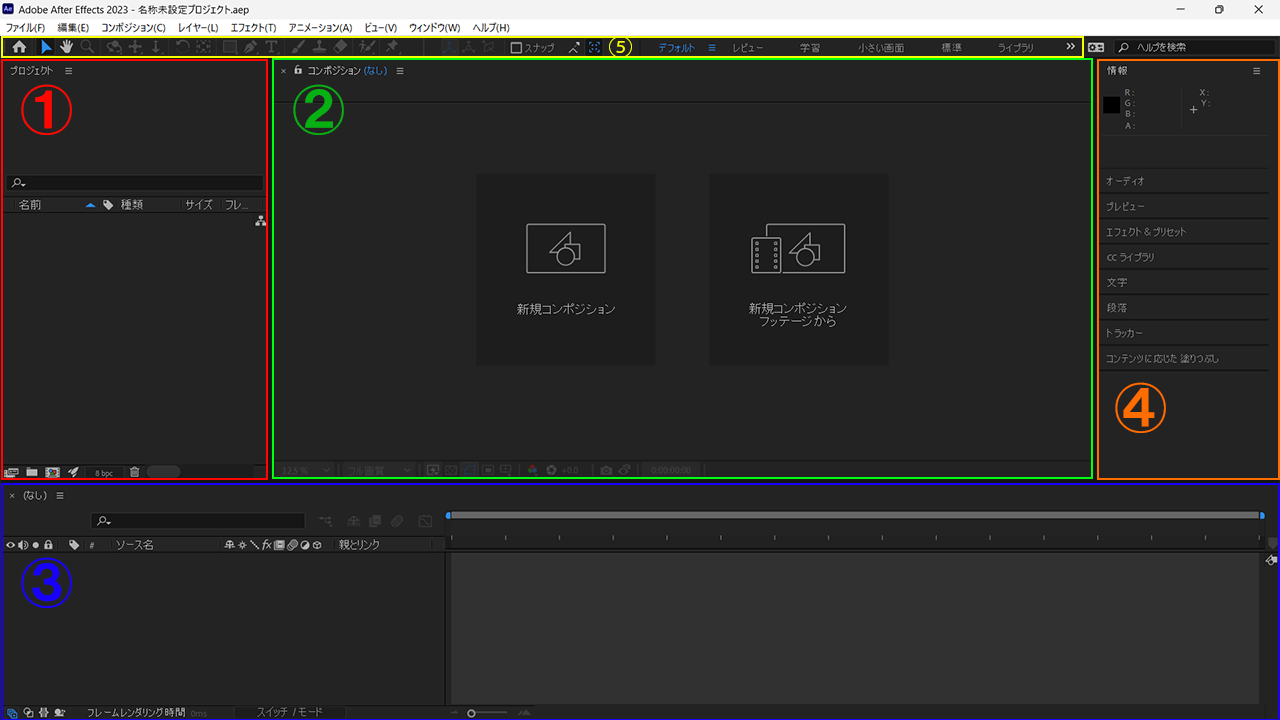Image resolution: width=1280 pixels, height=720 pixels.
Task: Select the Zoom magnifier tool
Action: [88, 47]
